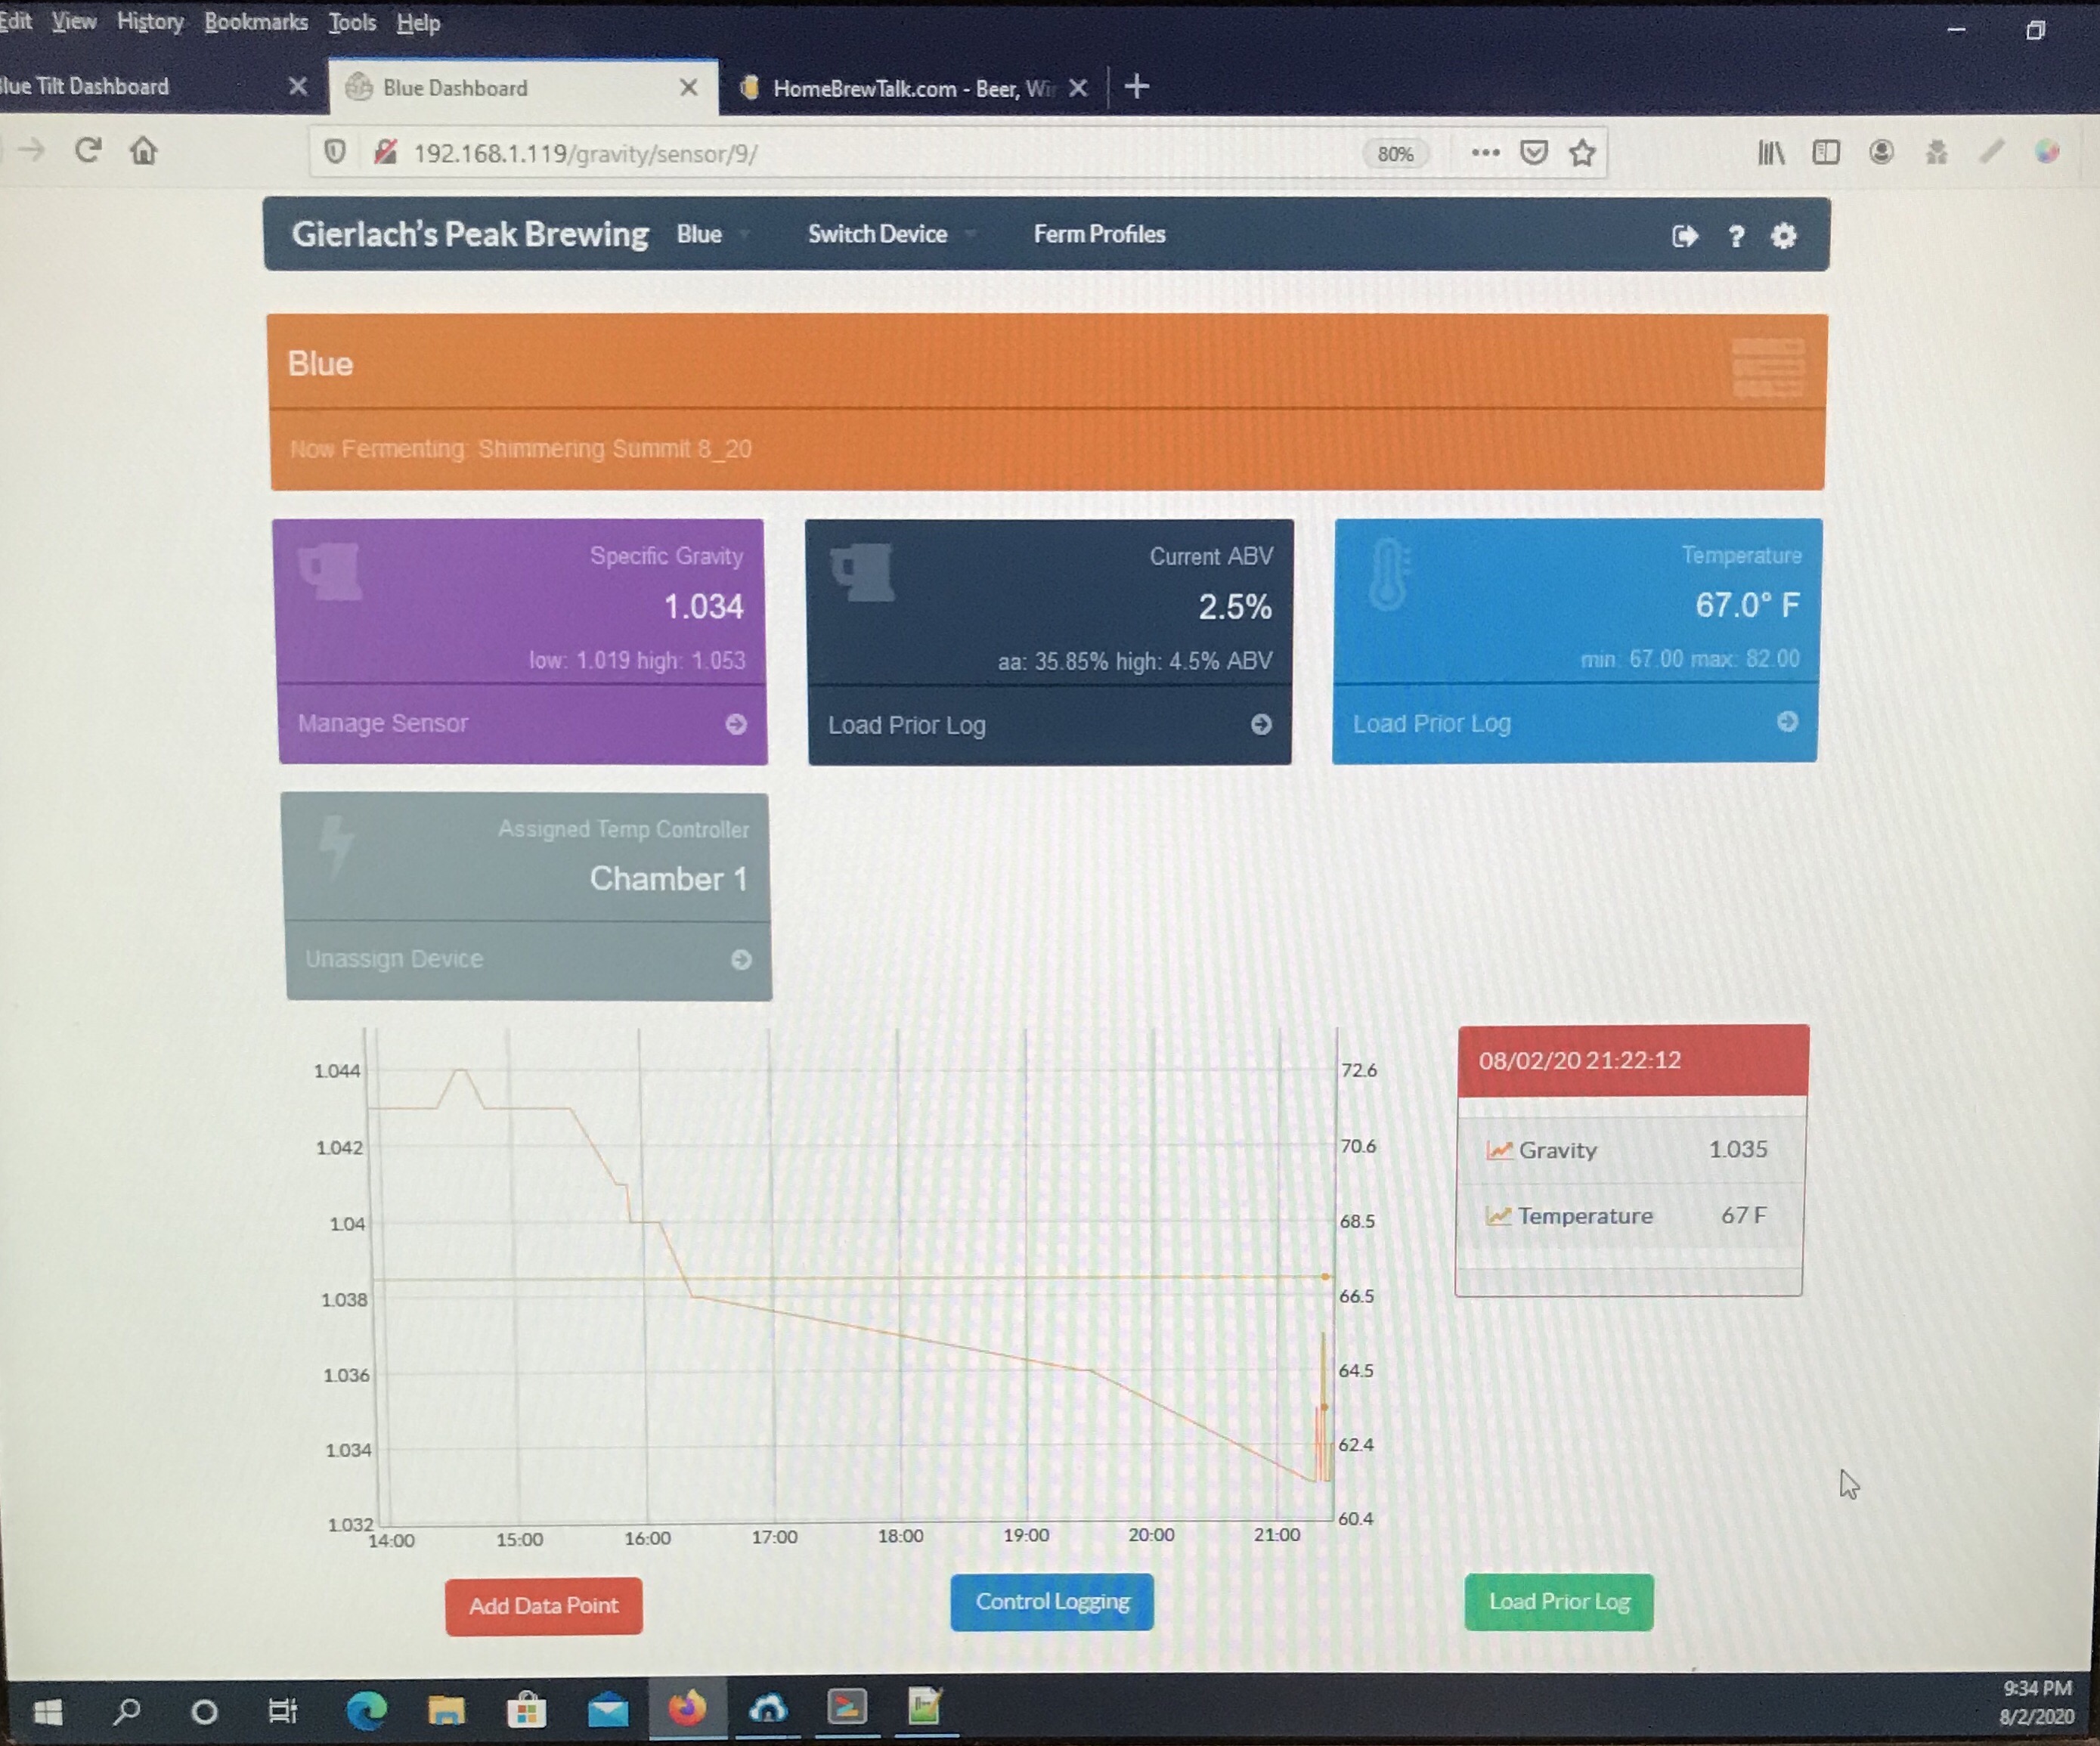Image resolution: width=2100 pixels, height=1746 pixels.
Task: Open the Bookmarks menu
Action: click(x=256, y=22)
